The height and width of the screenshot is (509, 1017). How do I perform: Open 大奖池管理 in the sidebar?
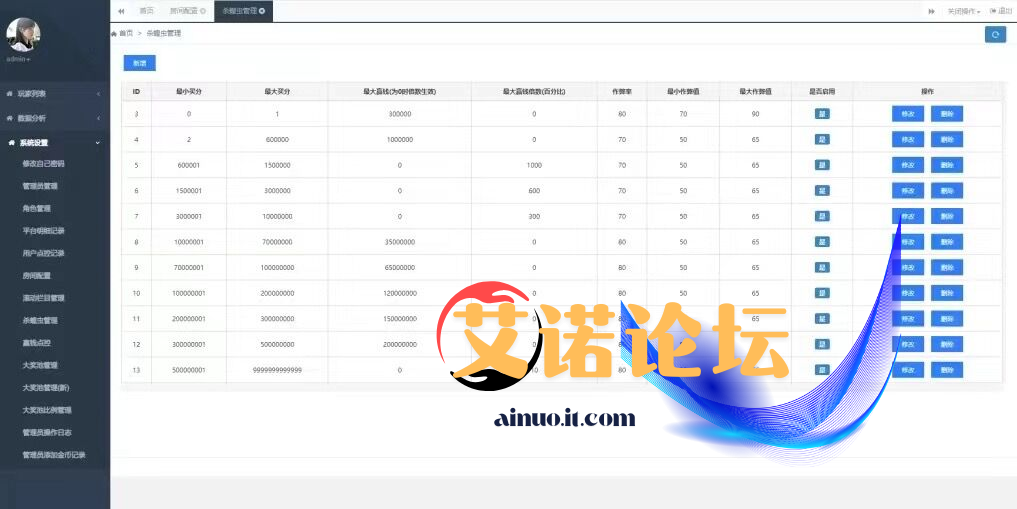40,365
